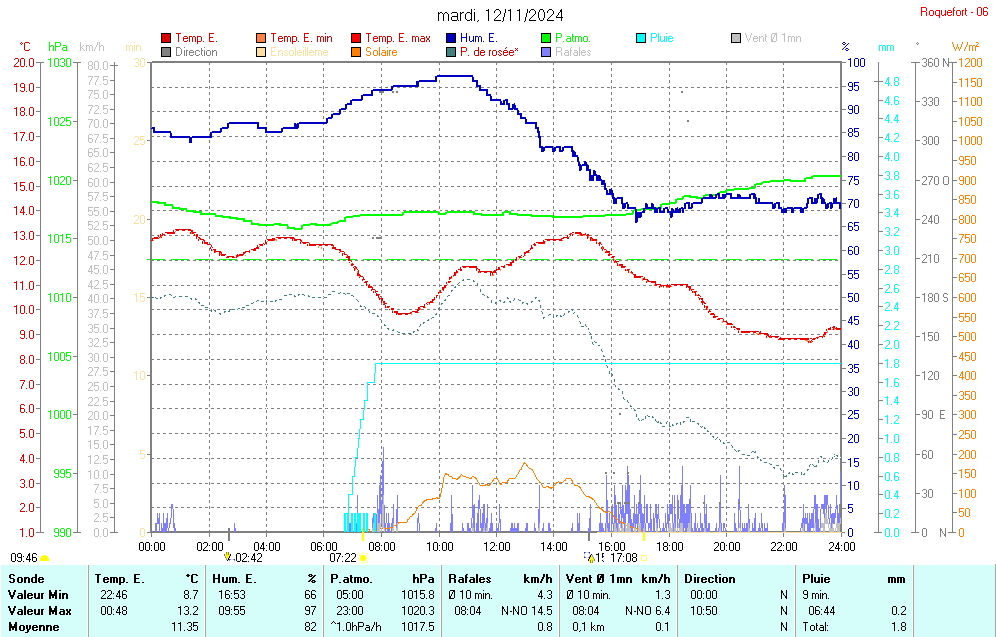Click the red Temp. E. legend swatch
This screenshot has height=637, width=996.
[x=166, y=38]
